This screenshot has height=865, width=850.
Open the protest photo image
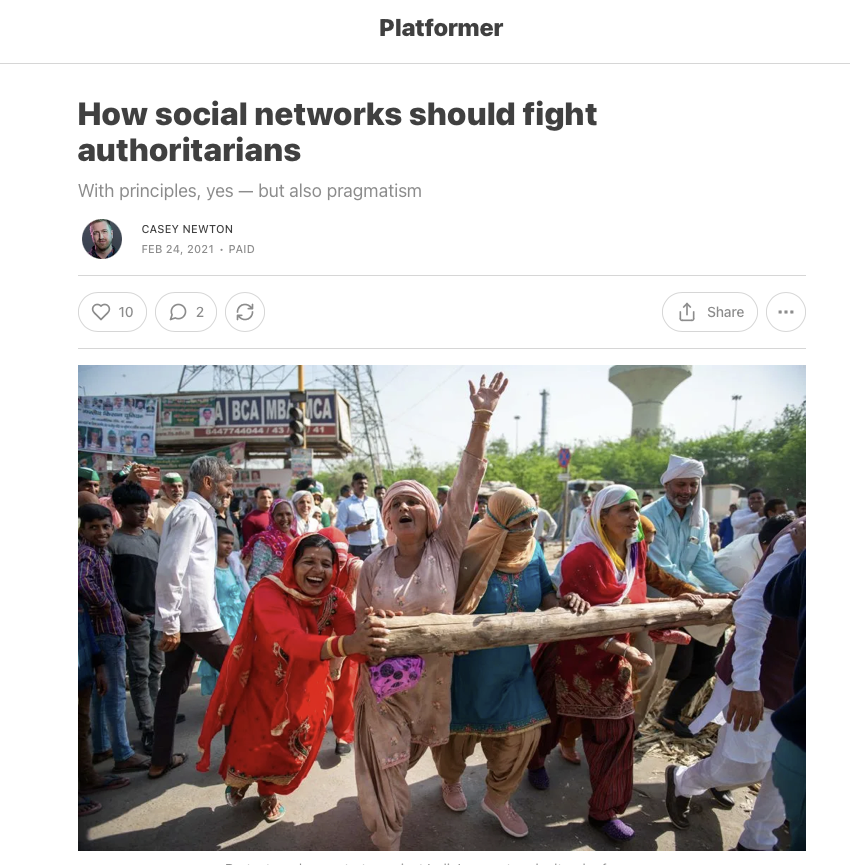[x=442, y=607]
